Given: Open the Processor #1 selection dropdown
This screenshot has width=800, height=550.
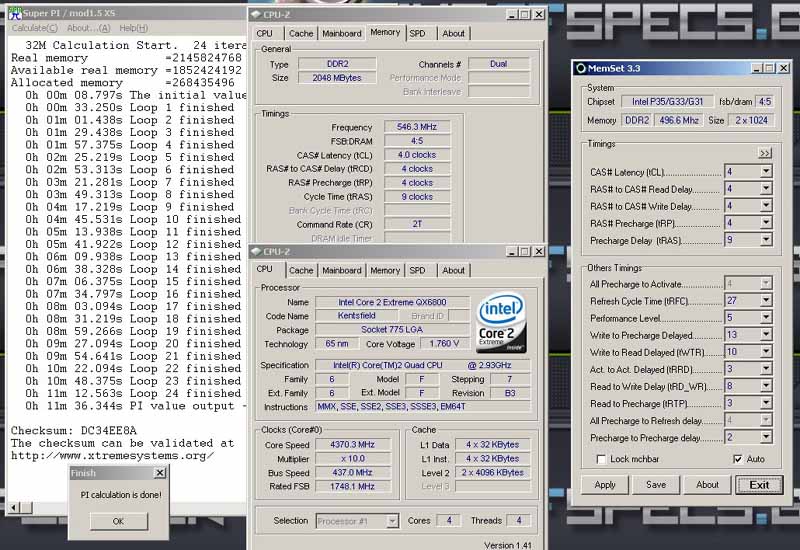Looking at the screenshot, I should point(392,521).
